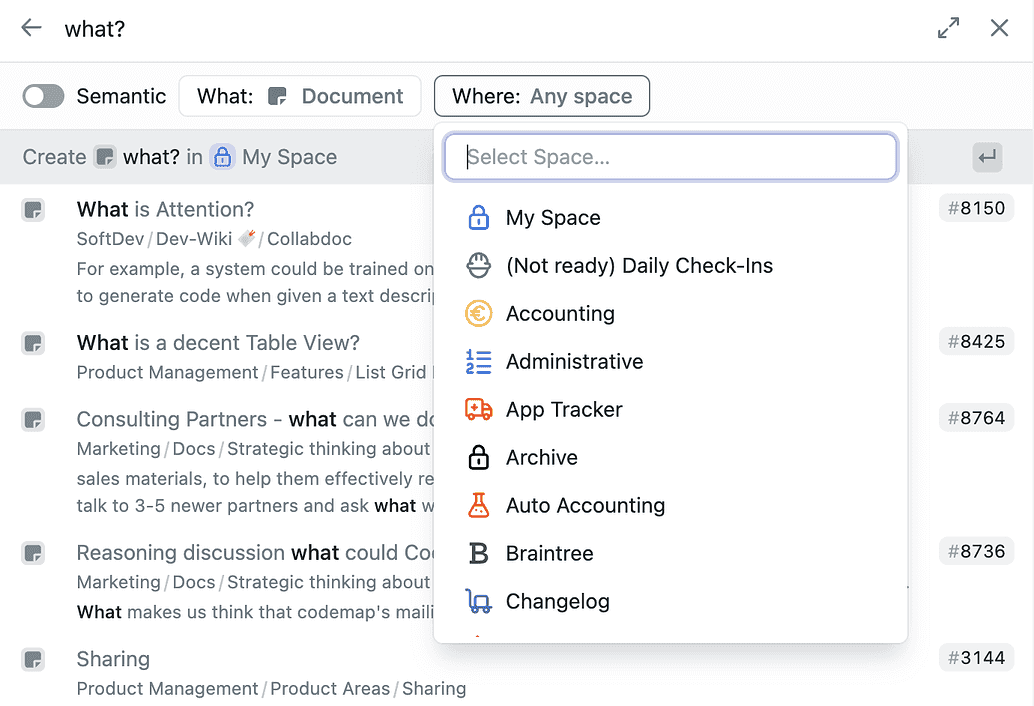Open the What: Document filter dropdown
The height and width of the screenshot is (706, 1034).
tap(300, 96)
